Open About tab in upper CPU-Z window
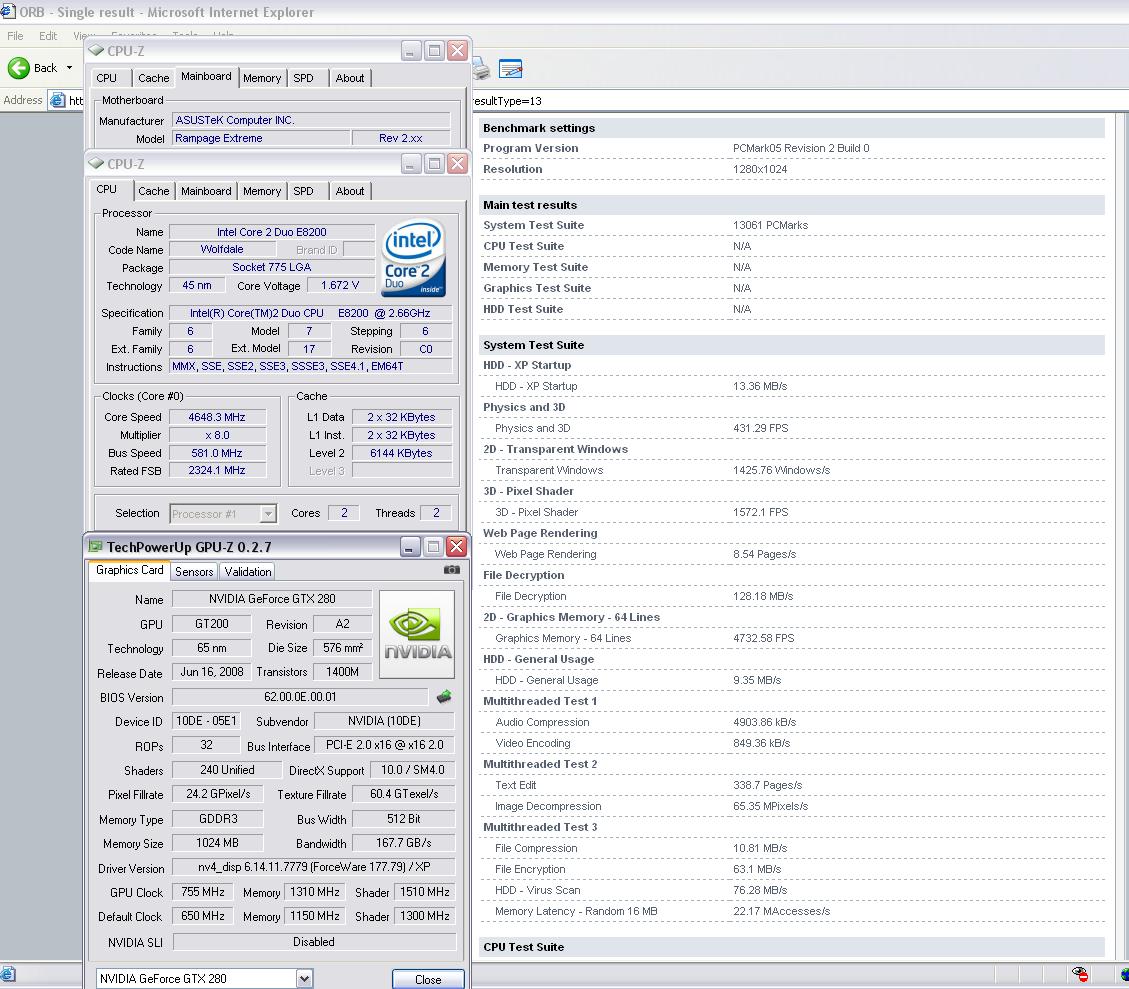This screenshot has width=1129, height=989. 350,78
